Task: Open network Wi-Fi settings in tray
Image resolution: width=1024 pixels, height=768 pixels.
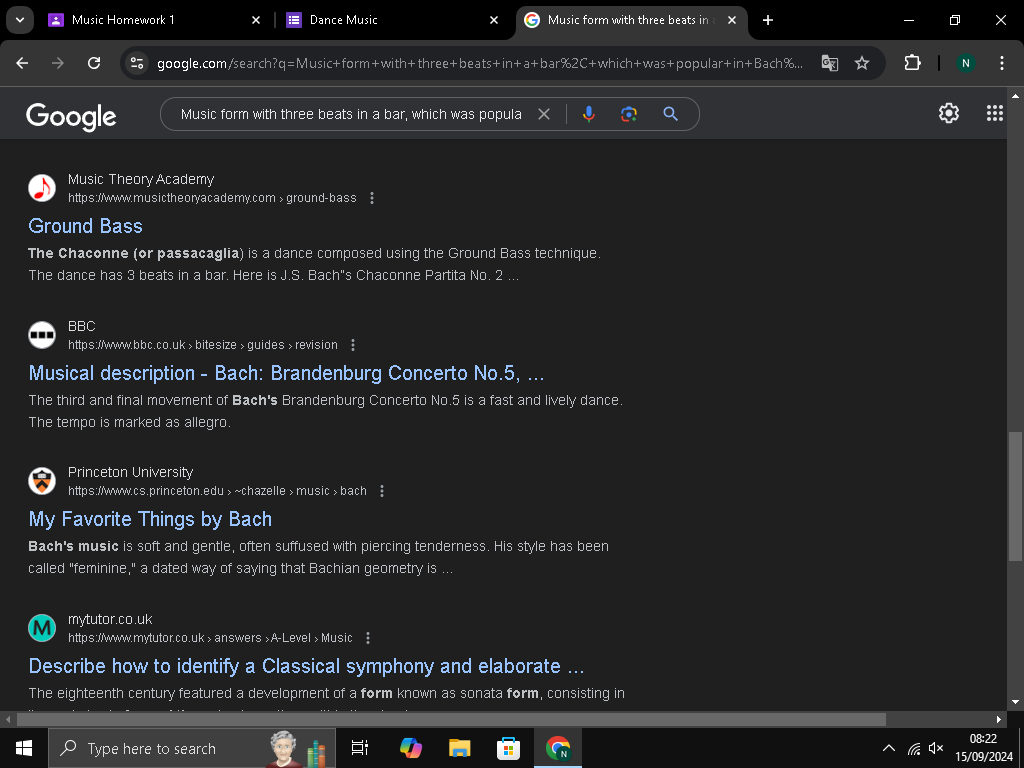Action: coord(914,748)
